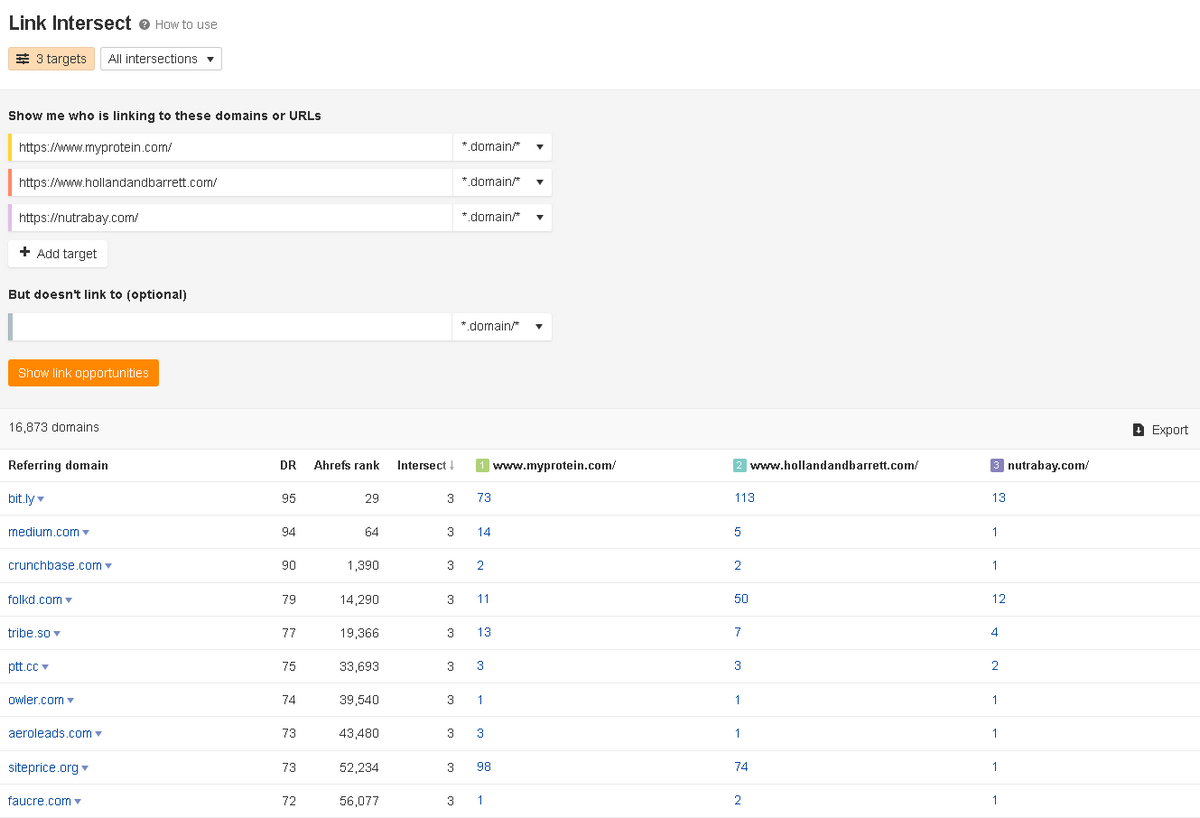The image size is (1200, 818).
Task: Expand the ptt.cc domain menu arrow
Action: [x=45, y=667]
